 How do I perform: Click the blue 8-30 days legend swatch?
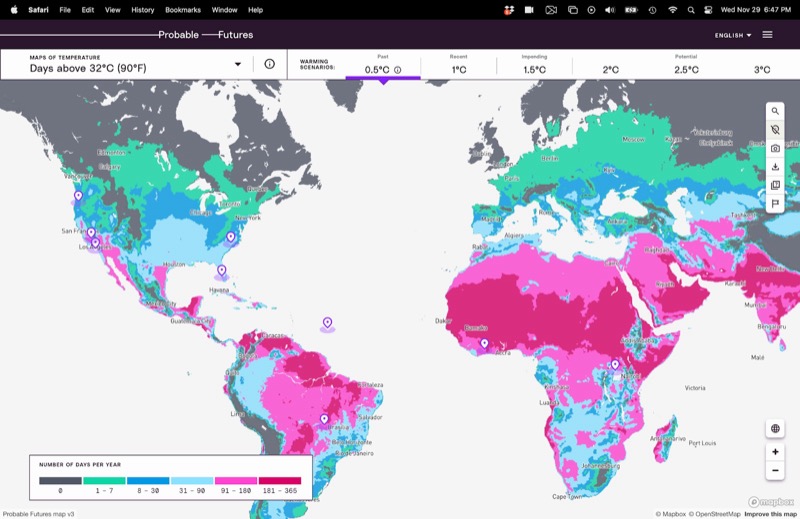[x=148, y=481]
